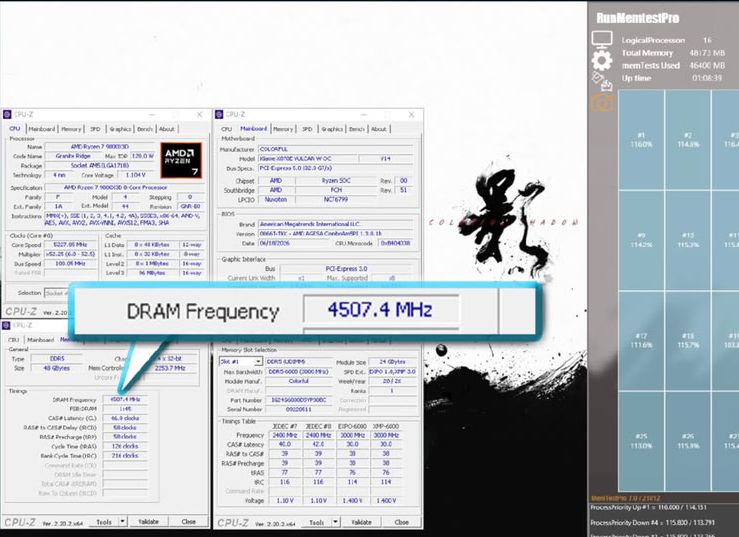Select memtest tile #1 at 116.0%
The height and width of the screenshot is (537, 739).
click(641, 140)
